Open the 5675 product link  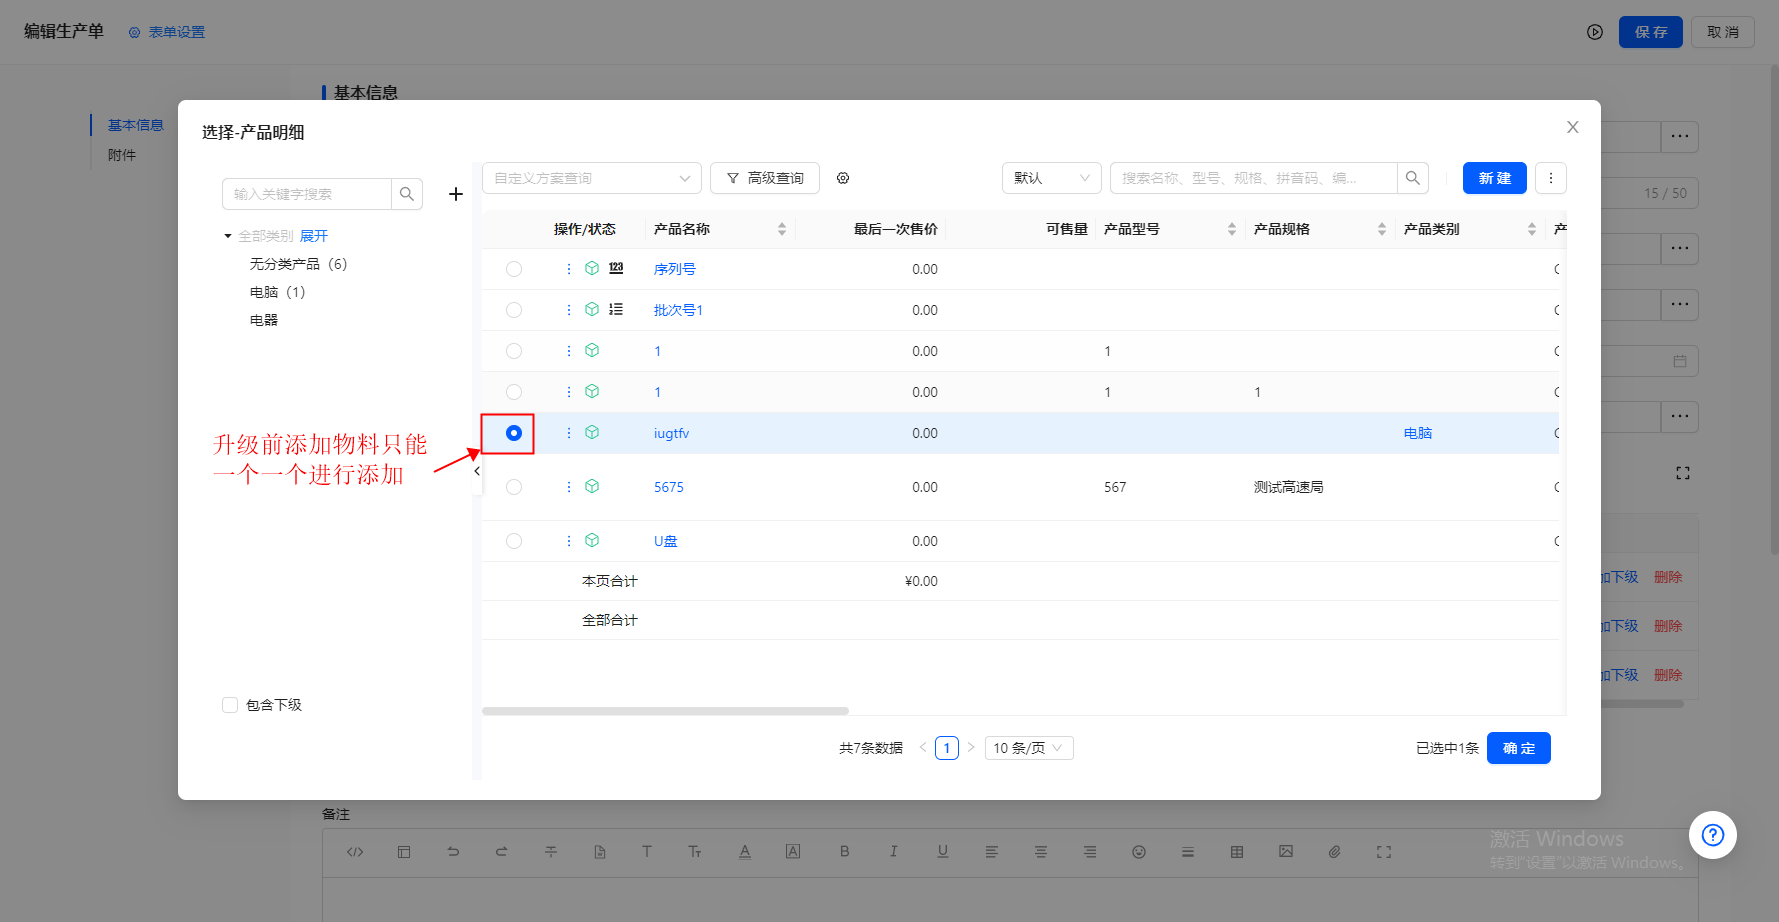tap(669, 487)
